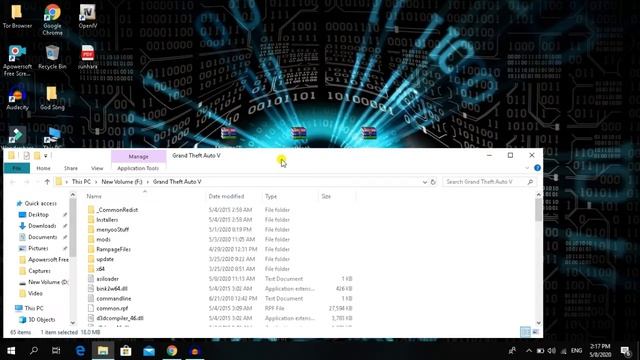
Task: Expand the ribbon chevron
Action: coord(527,168)
